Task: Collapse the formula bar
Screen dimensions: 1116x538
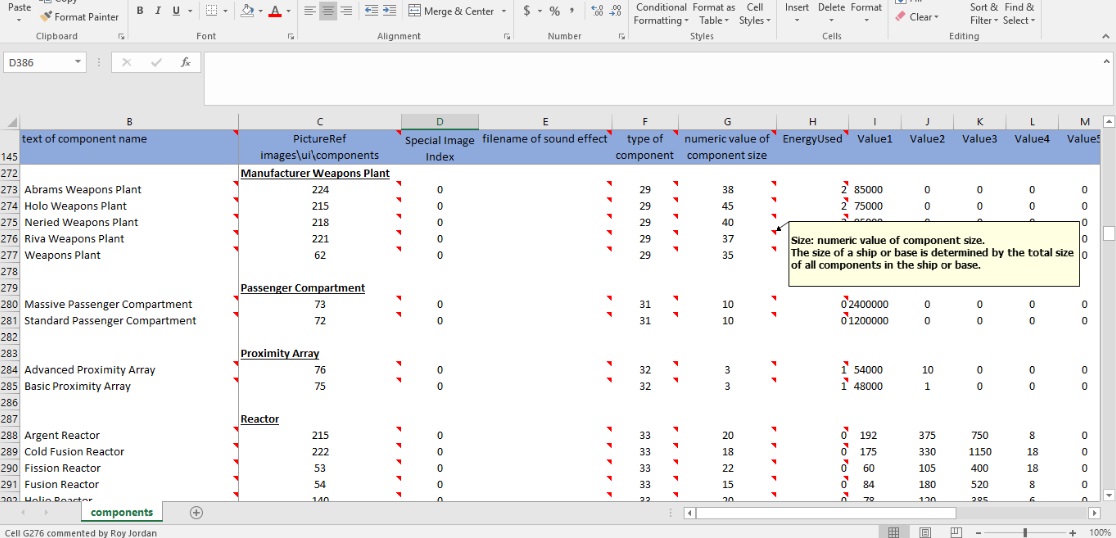Action: pyautogui.click(x=1105, y=63)
